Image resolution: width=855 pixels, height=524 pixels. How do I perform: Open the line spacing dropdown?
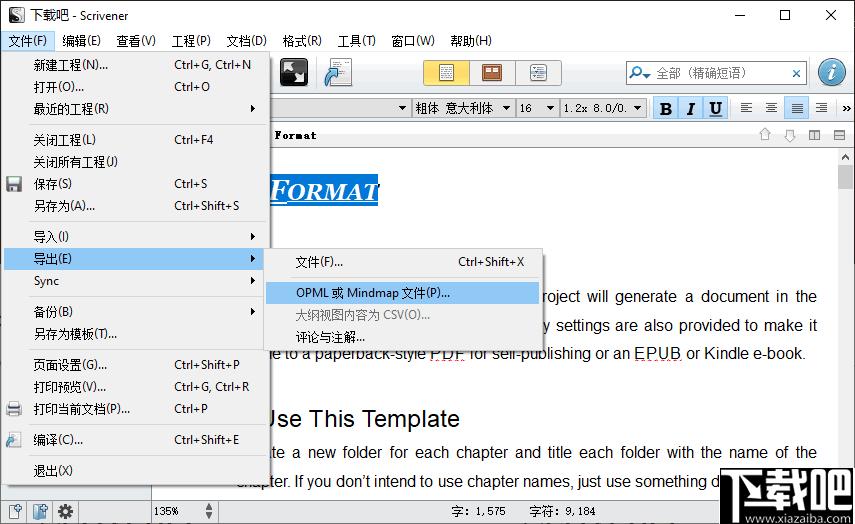[602, 108]
